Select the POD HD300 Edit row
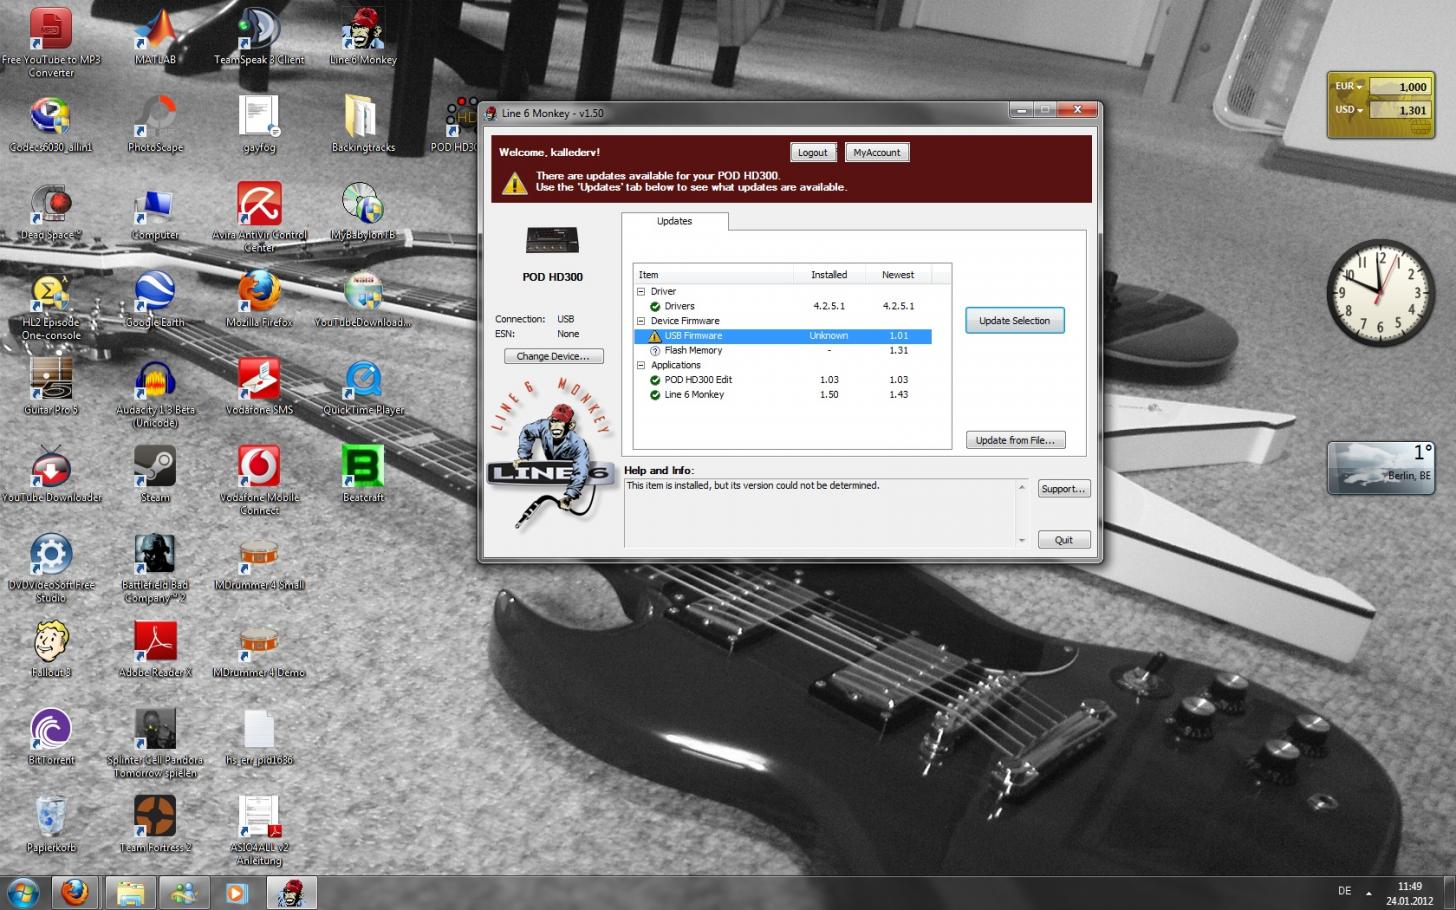This screenshot has width=1456, height=910. pos(783,380)
